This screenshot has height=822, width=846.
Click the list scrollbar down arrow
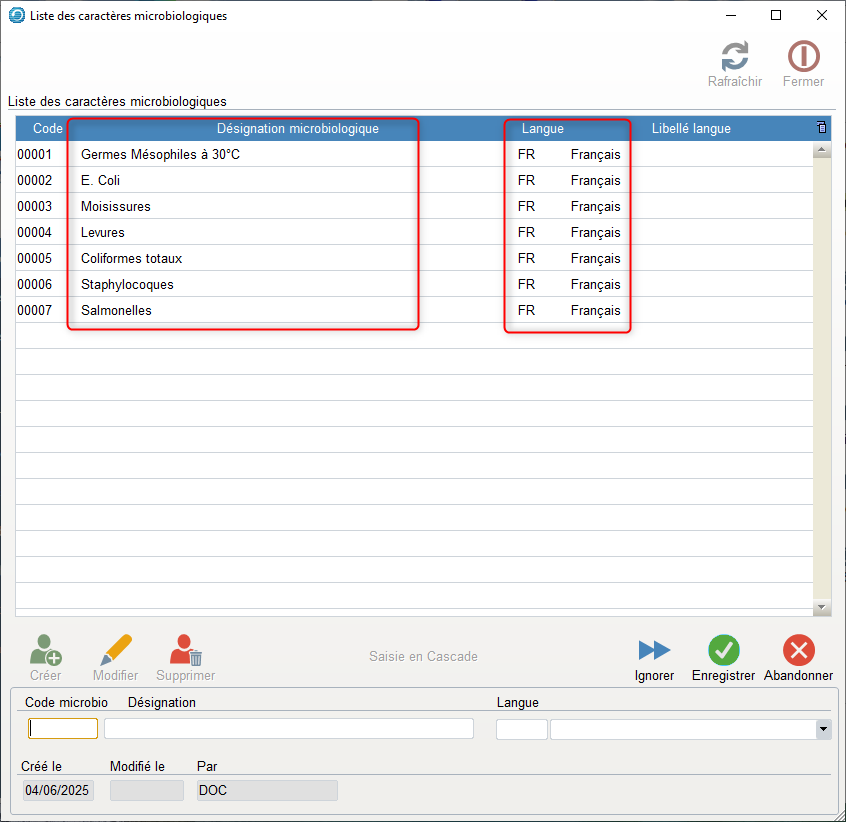pyautogui.click(x=822, y=607)
